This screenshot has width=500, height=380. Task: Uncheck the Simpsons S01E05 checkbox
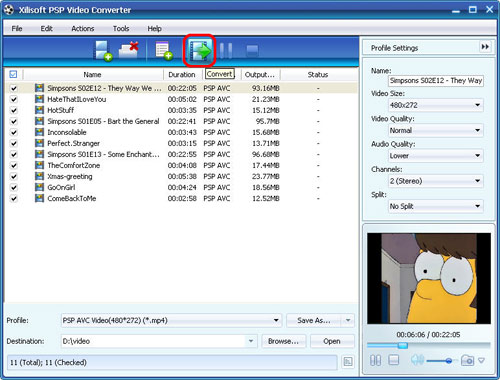click(x=14, y=121)
